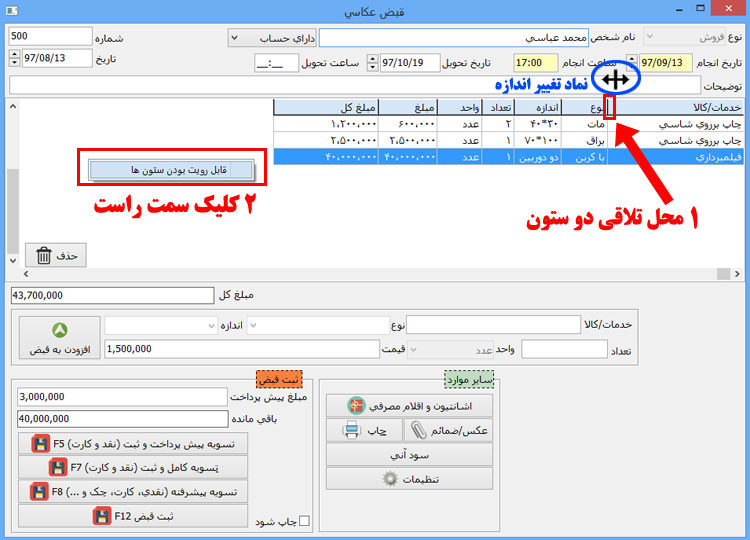Click the printer icon on the چاپ button
750x540 pixels.
pyautogui.click(x=351, y=430)
